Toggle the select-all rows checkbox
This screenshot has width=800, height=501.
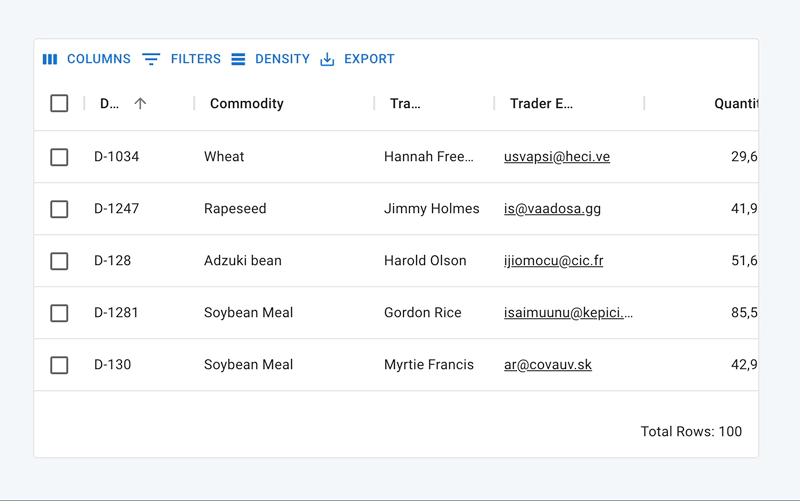[x=59, y=104]
